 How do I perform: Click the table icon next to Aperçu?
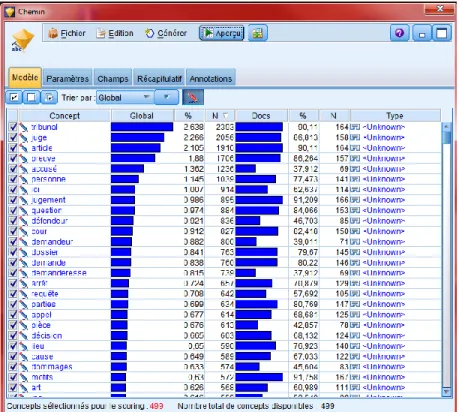coord(258,33)
